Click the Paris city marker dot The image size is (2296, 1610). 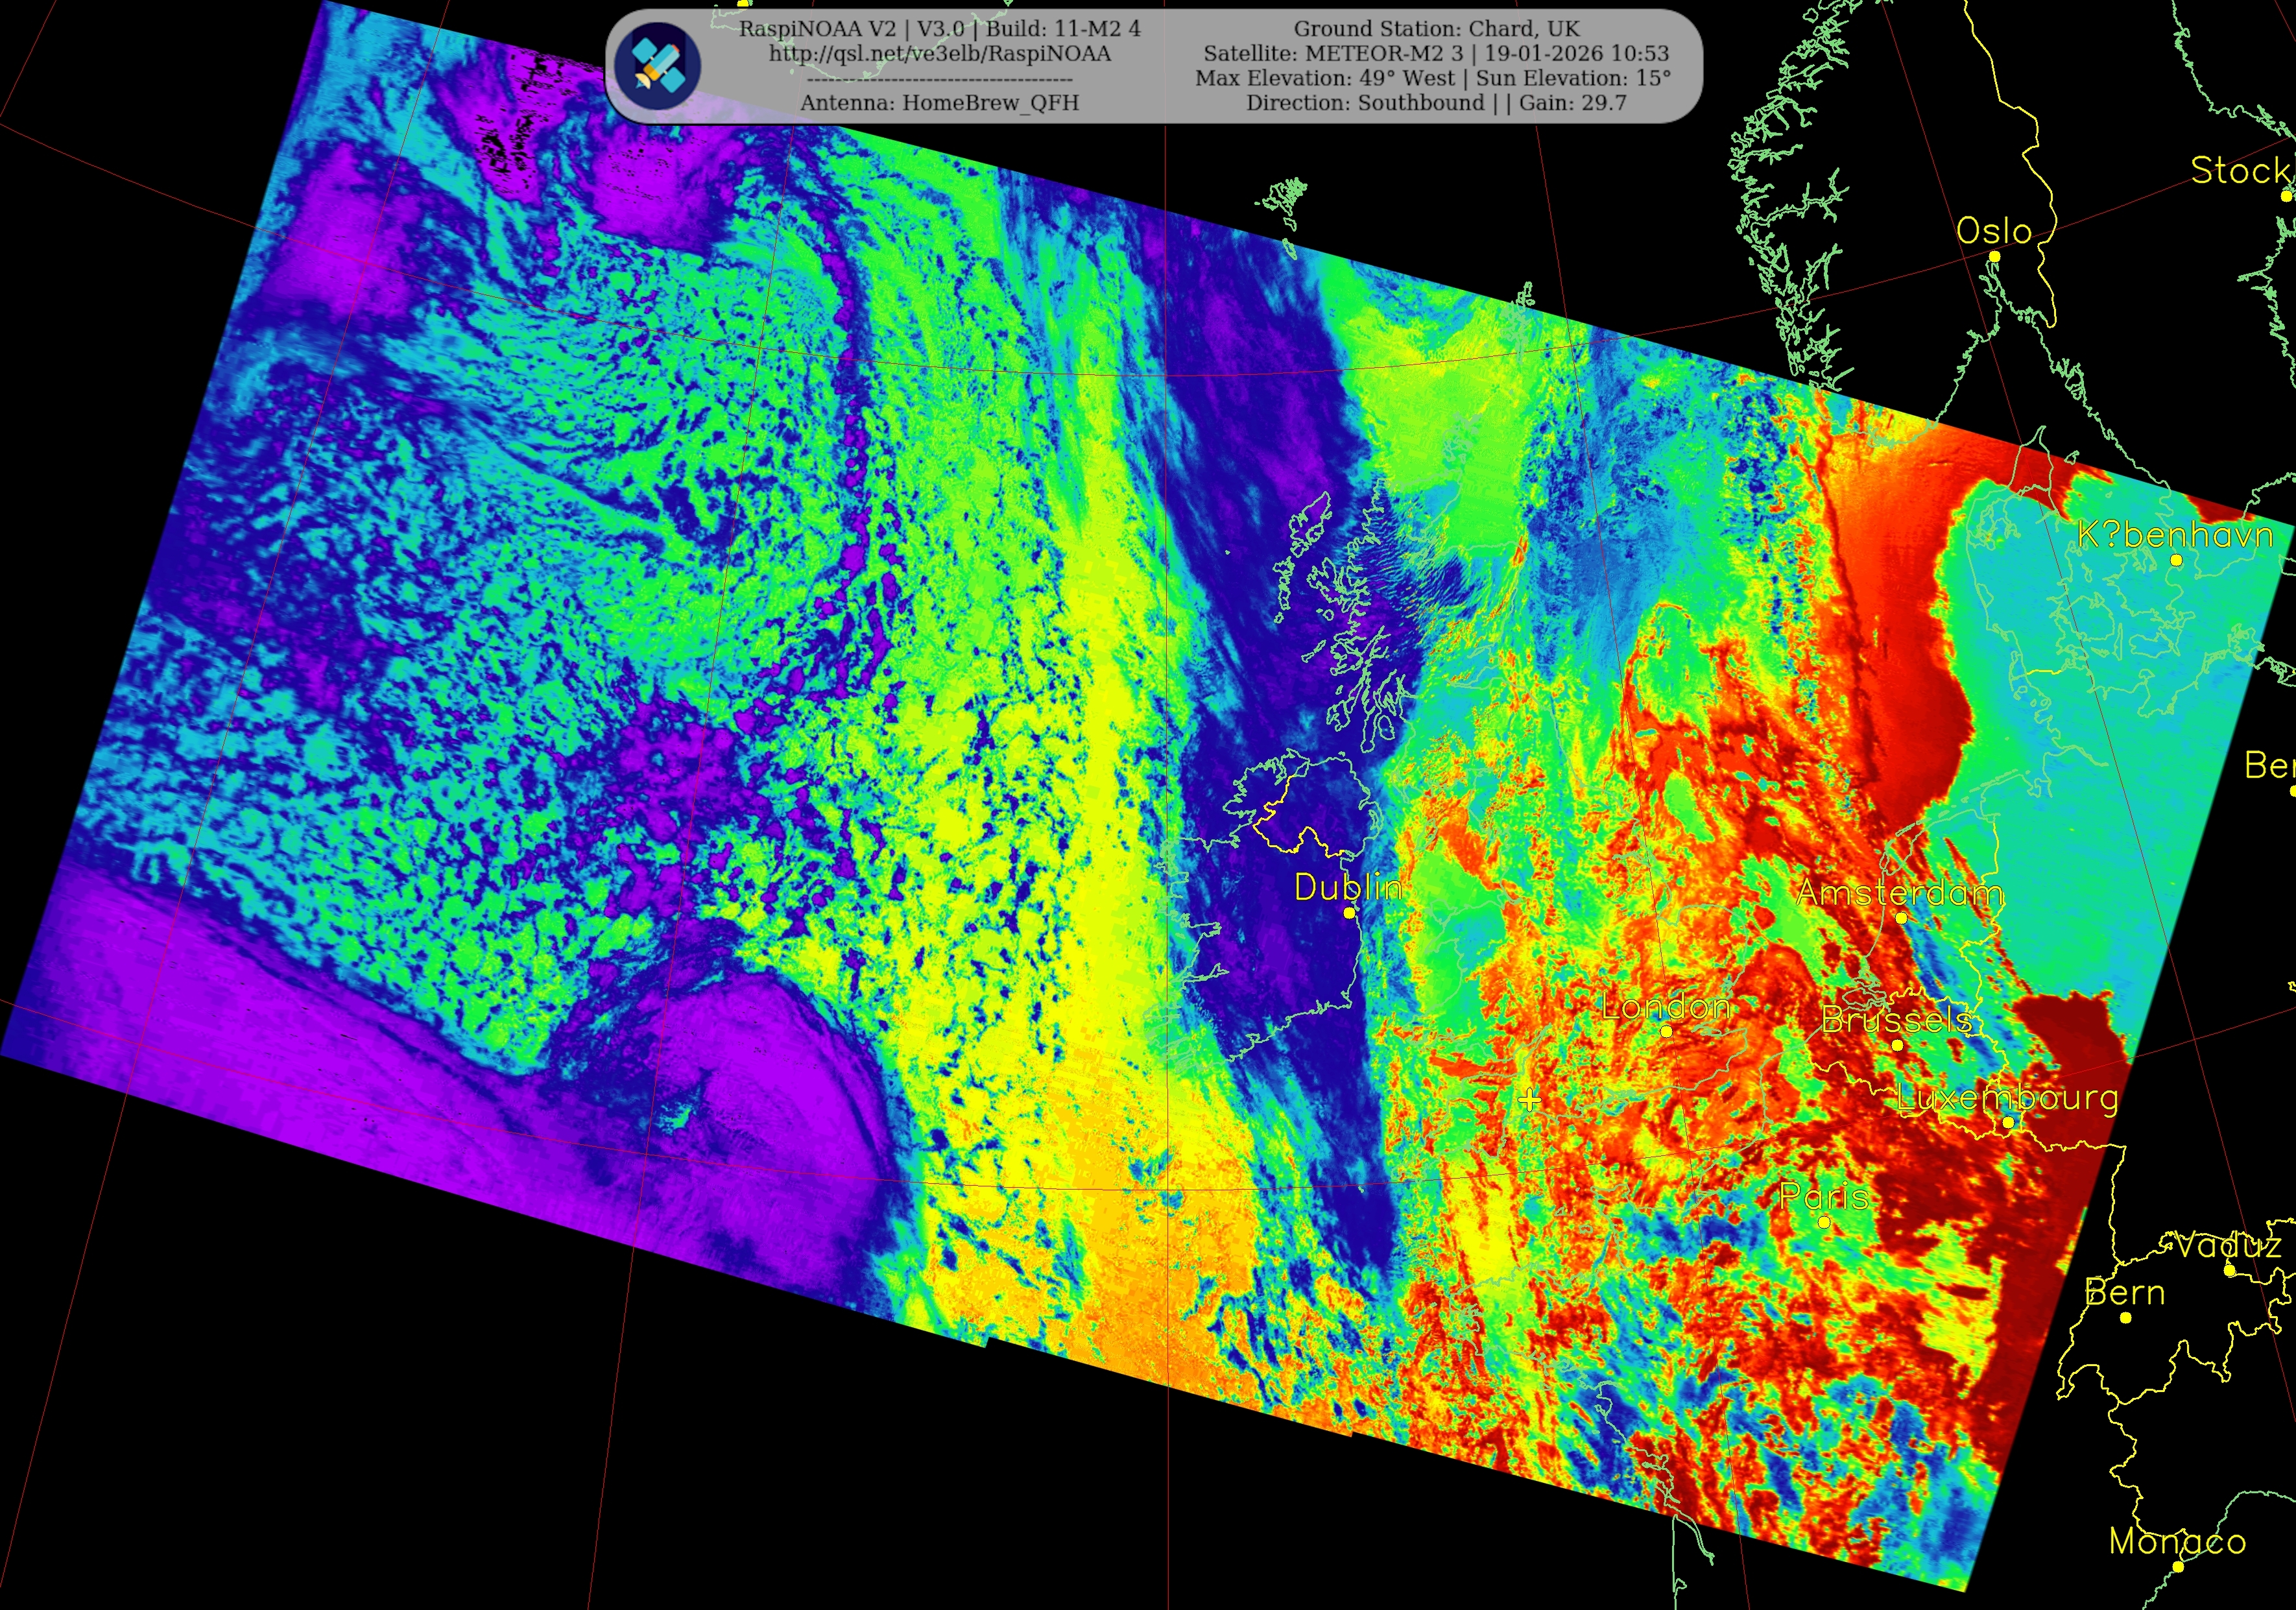click(x=1824, y=1222)
